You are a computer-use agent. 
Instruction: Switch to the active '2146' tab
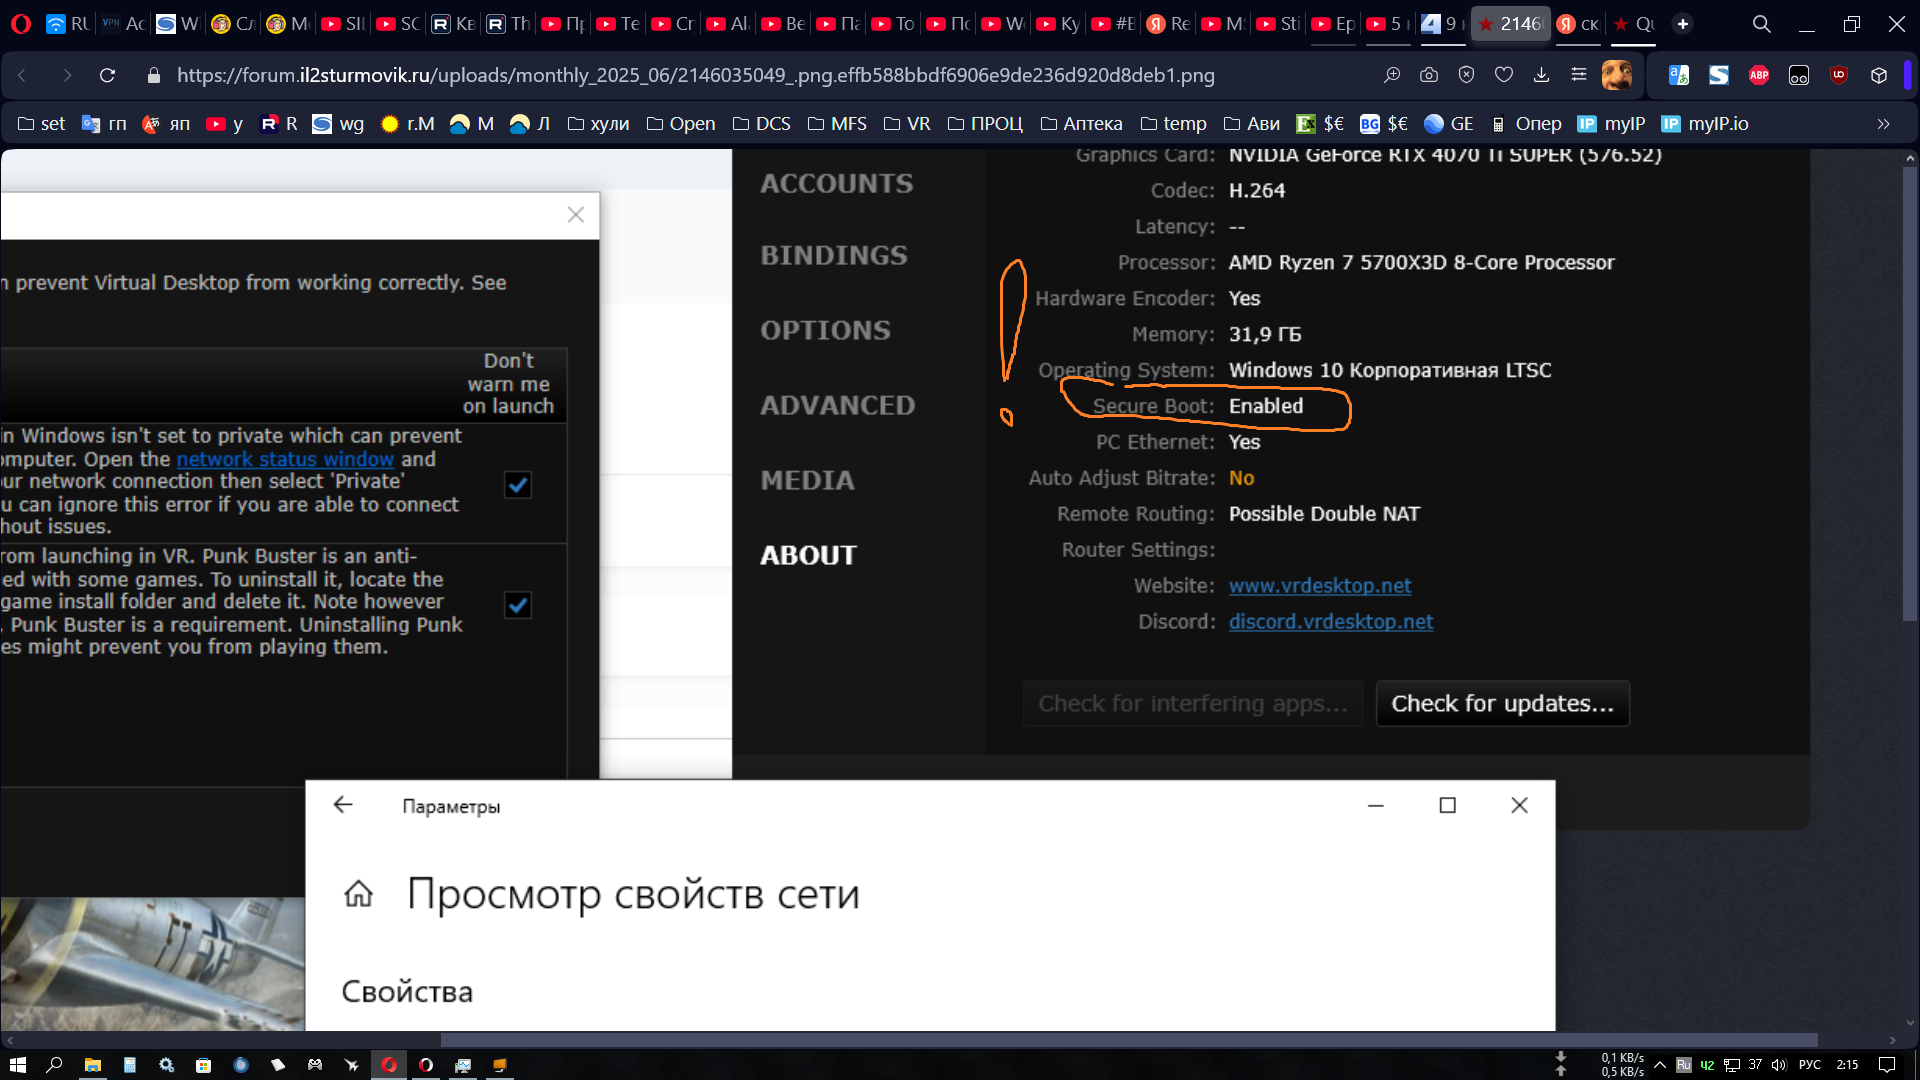point(1510,23)
